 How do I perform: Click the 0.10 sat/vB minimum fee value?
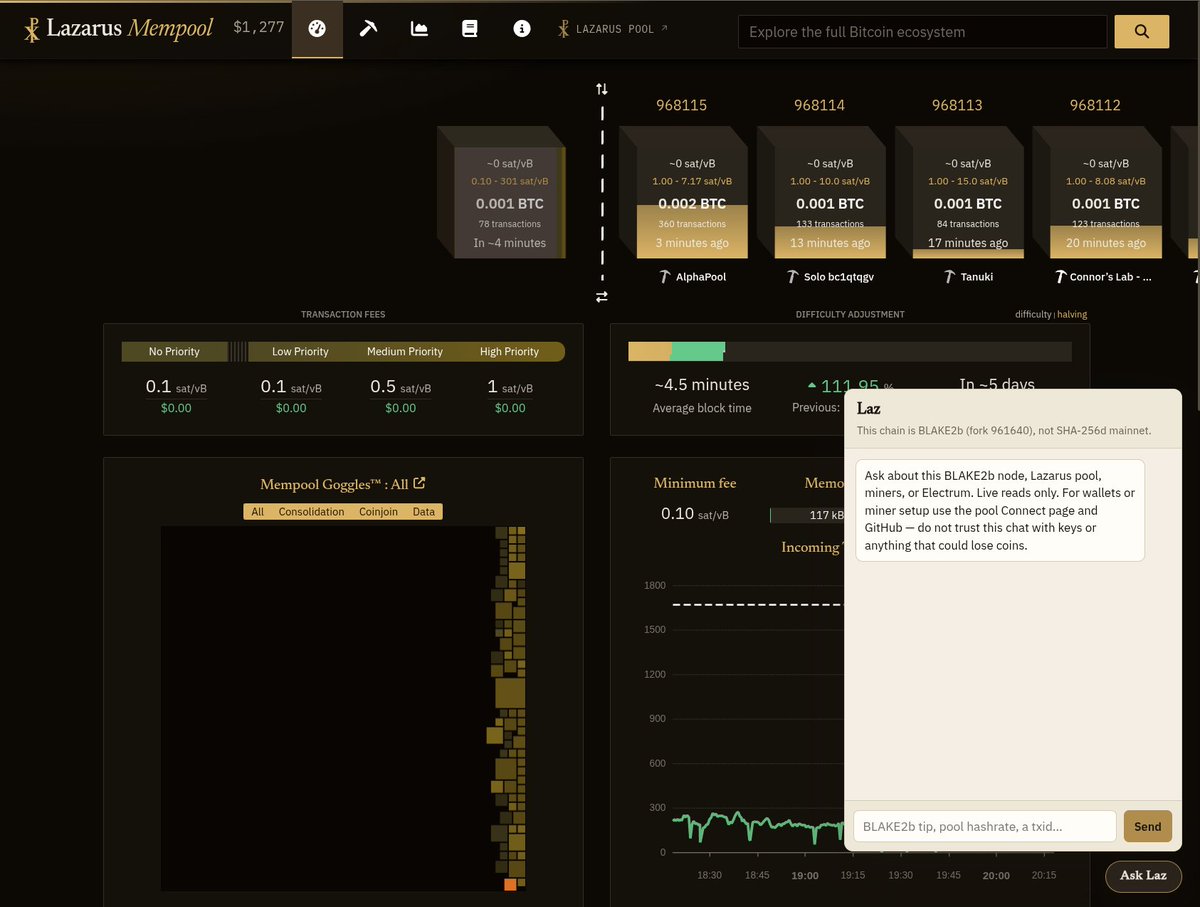pos(695,514)
